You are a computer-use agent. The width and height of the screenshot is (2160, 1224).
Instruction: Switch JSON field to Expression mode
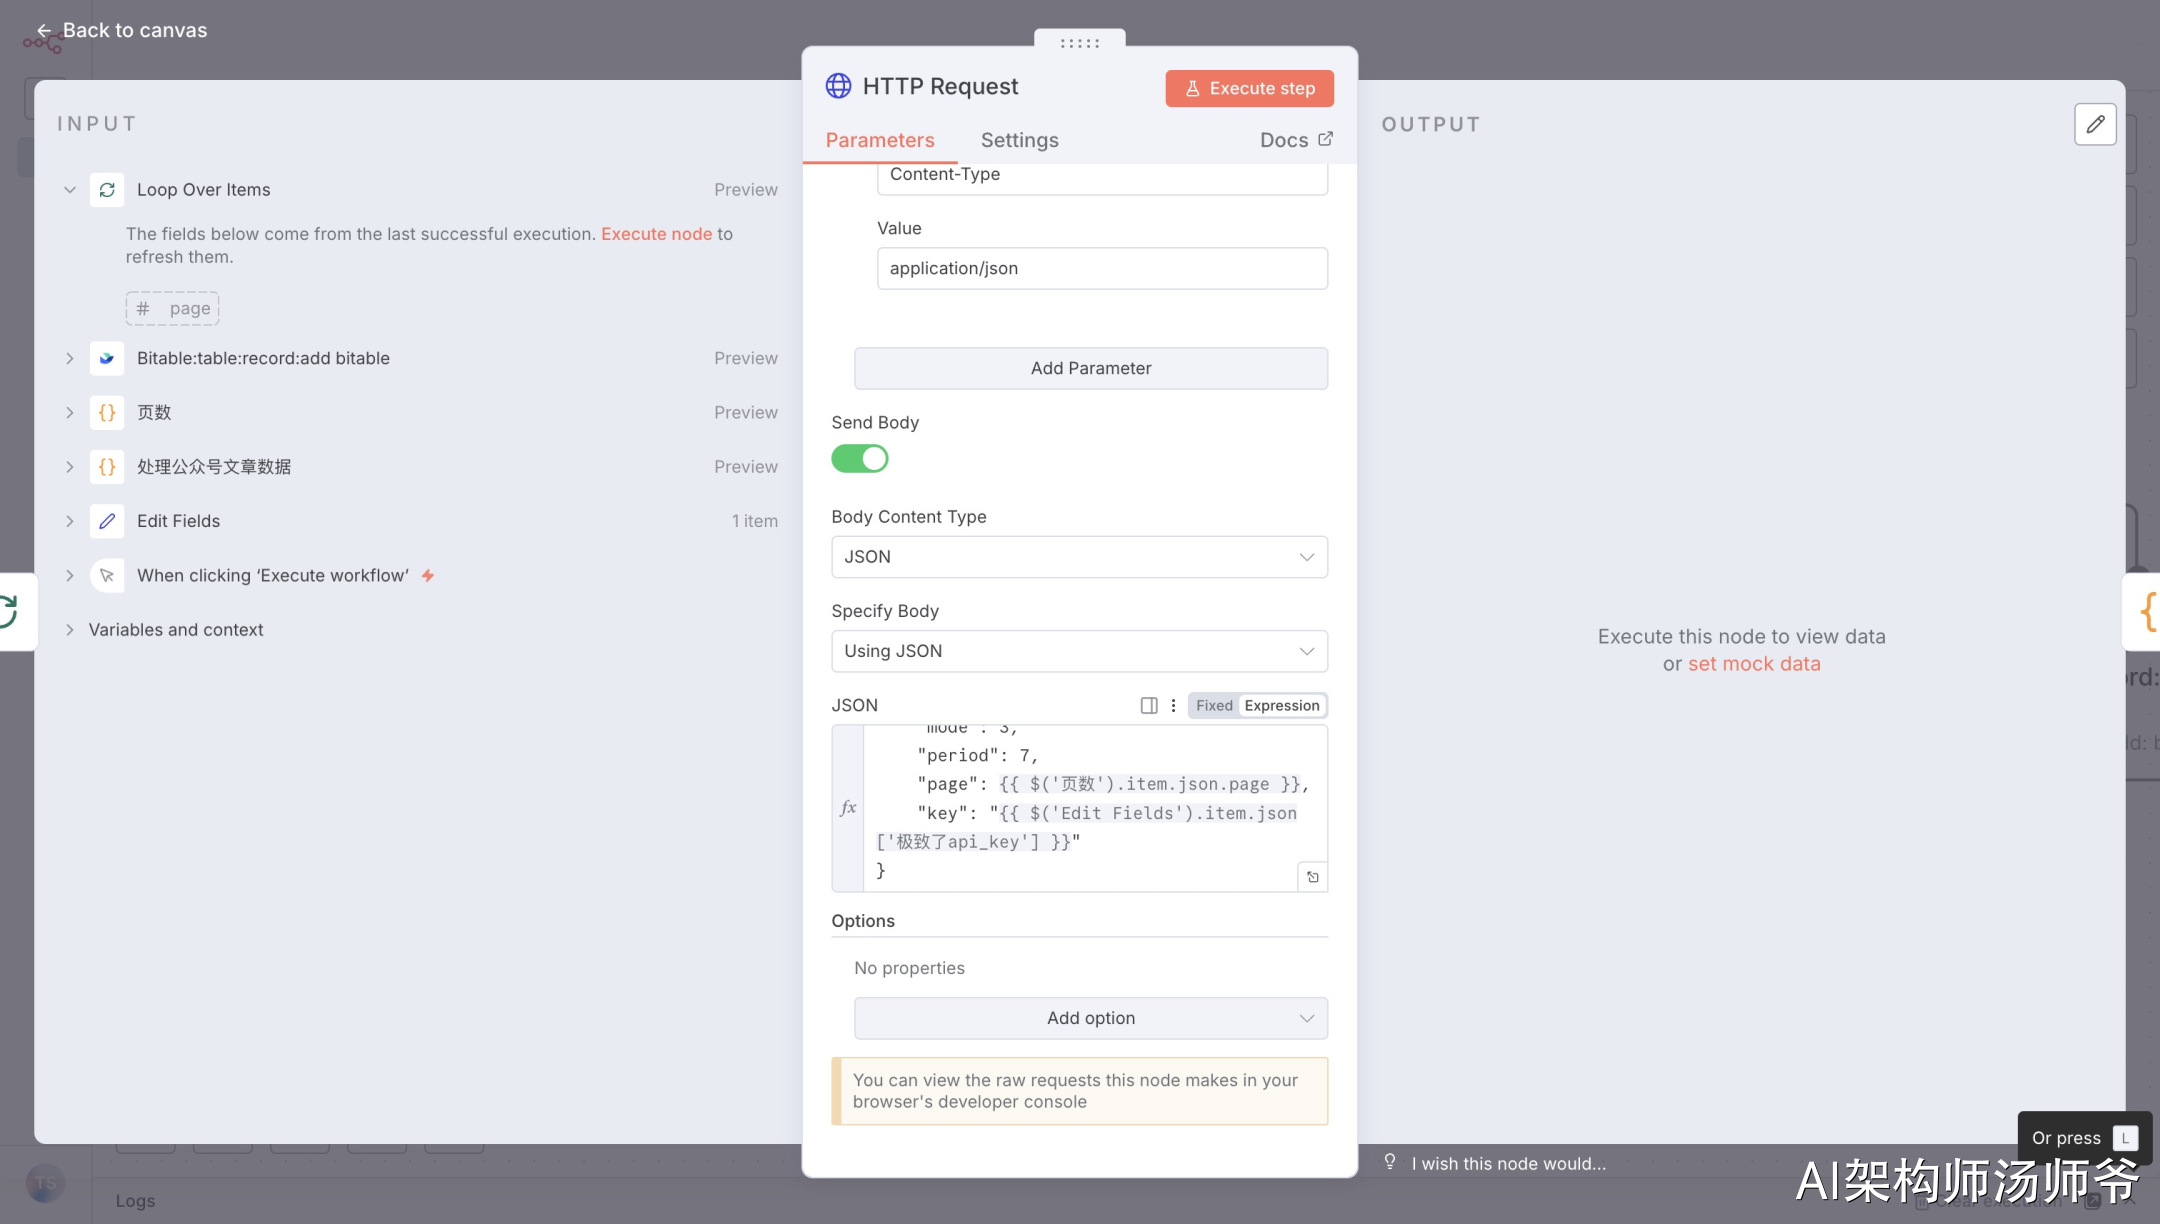1281,706
